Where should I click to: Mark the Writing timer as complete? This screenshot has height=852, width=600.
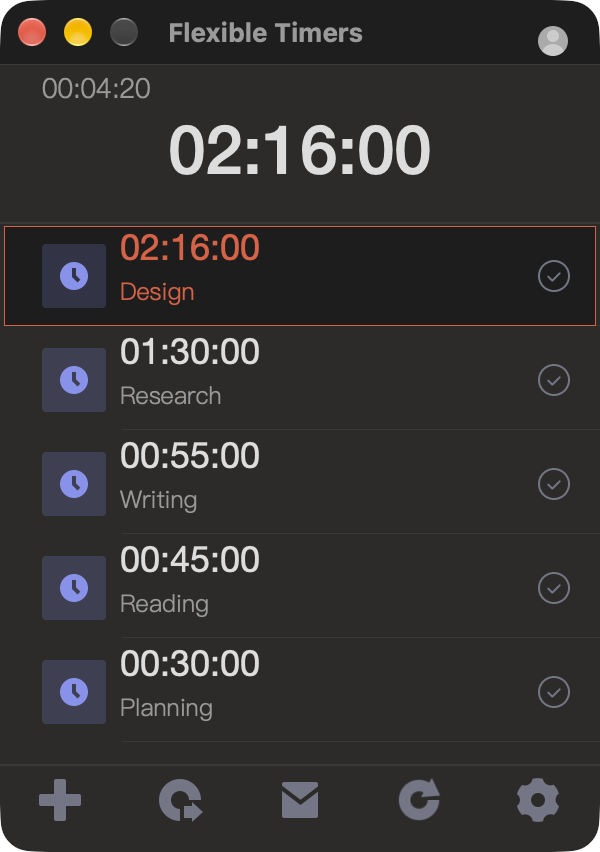coord(554,484)
